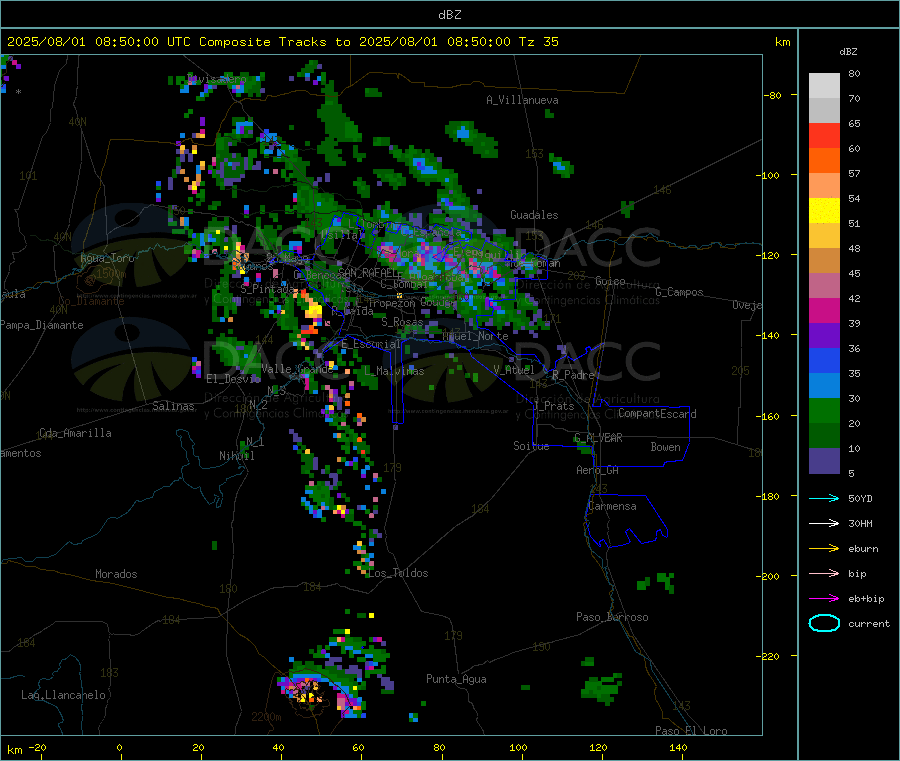The image size is (900, 761).
Task: Click the Valle Grande location label
Action: [x=297, y=369]
